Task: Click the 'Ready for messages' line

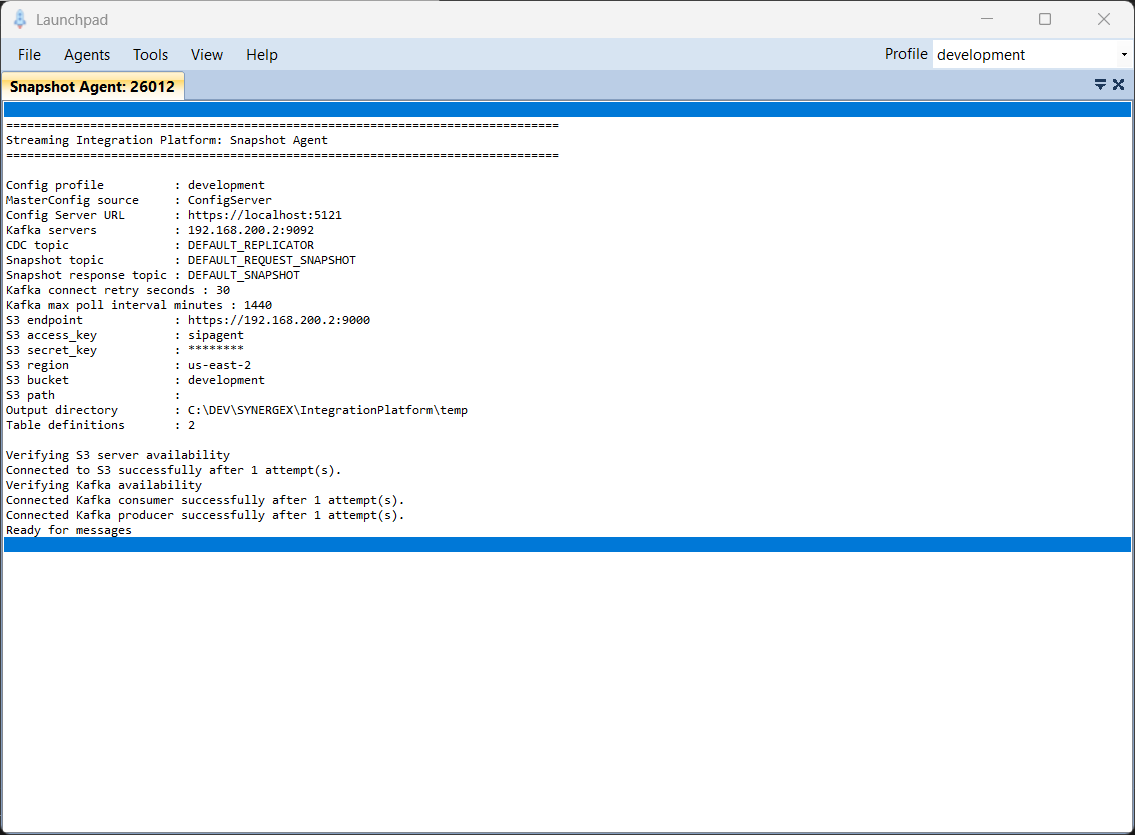Action: [69, 530]
